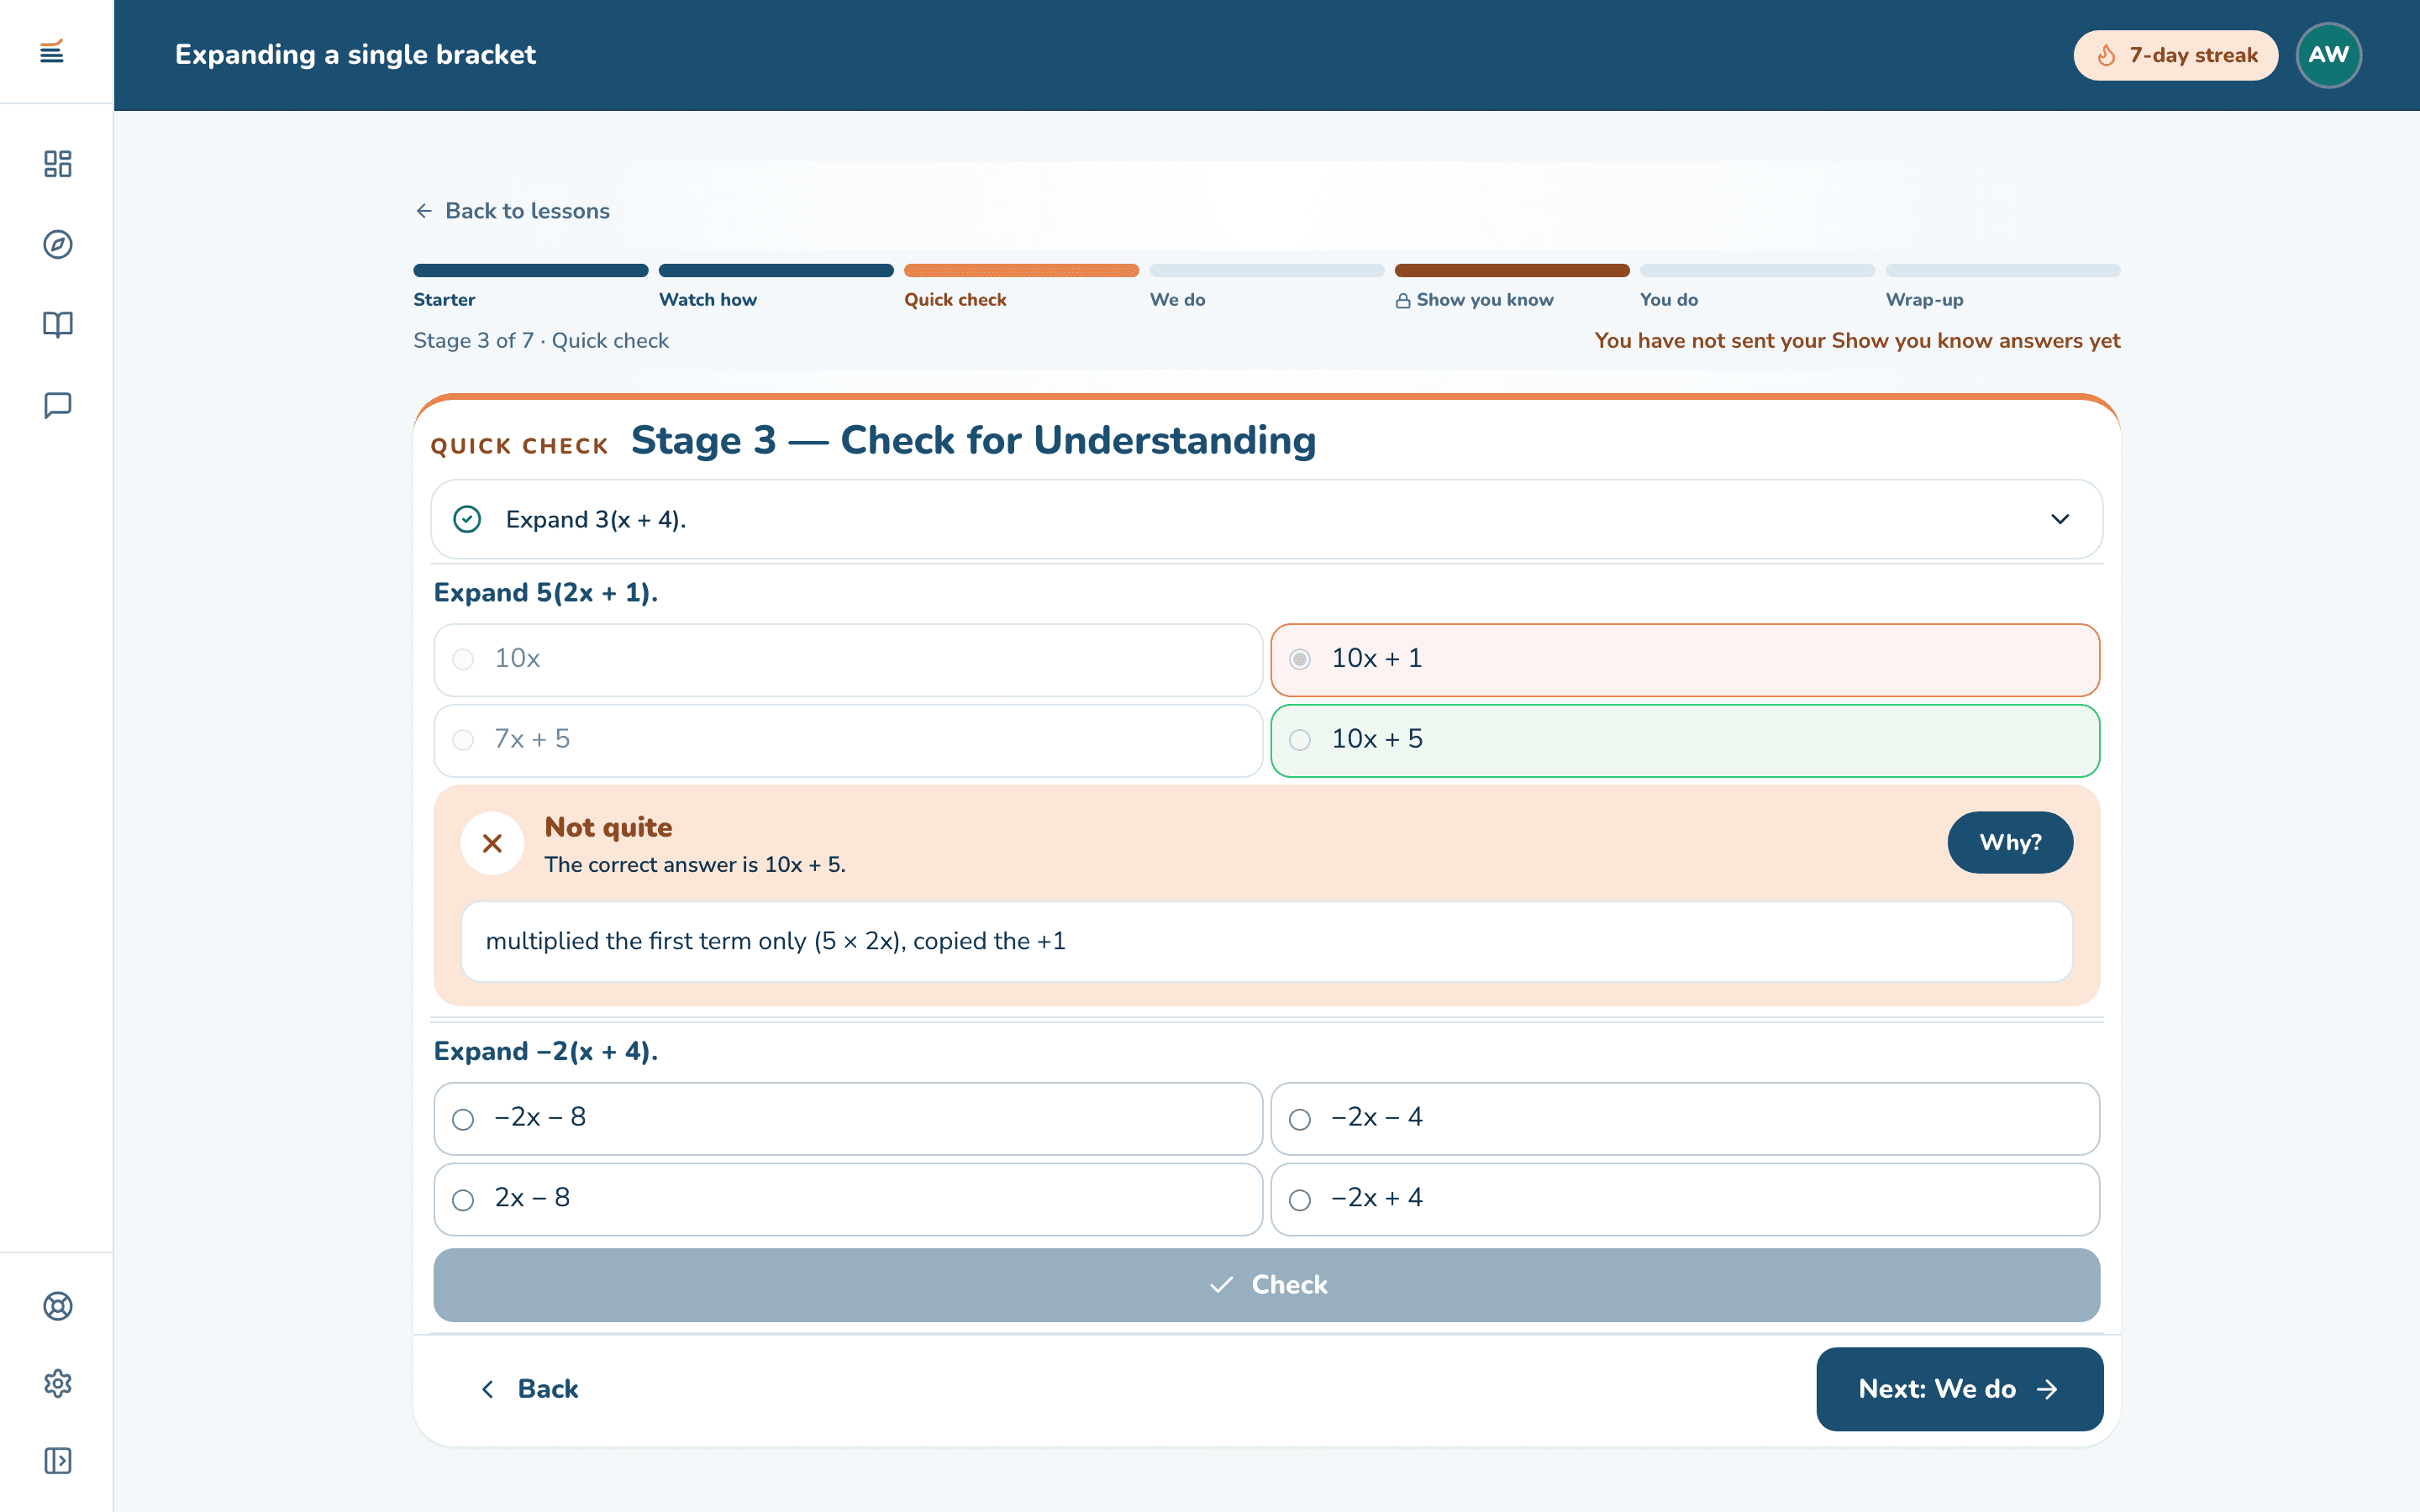The height and width of the screenshot is (1512, 2420).
Task: Open the chat message icon in sidebar
Action: tap(58, 405)
